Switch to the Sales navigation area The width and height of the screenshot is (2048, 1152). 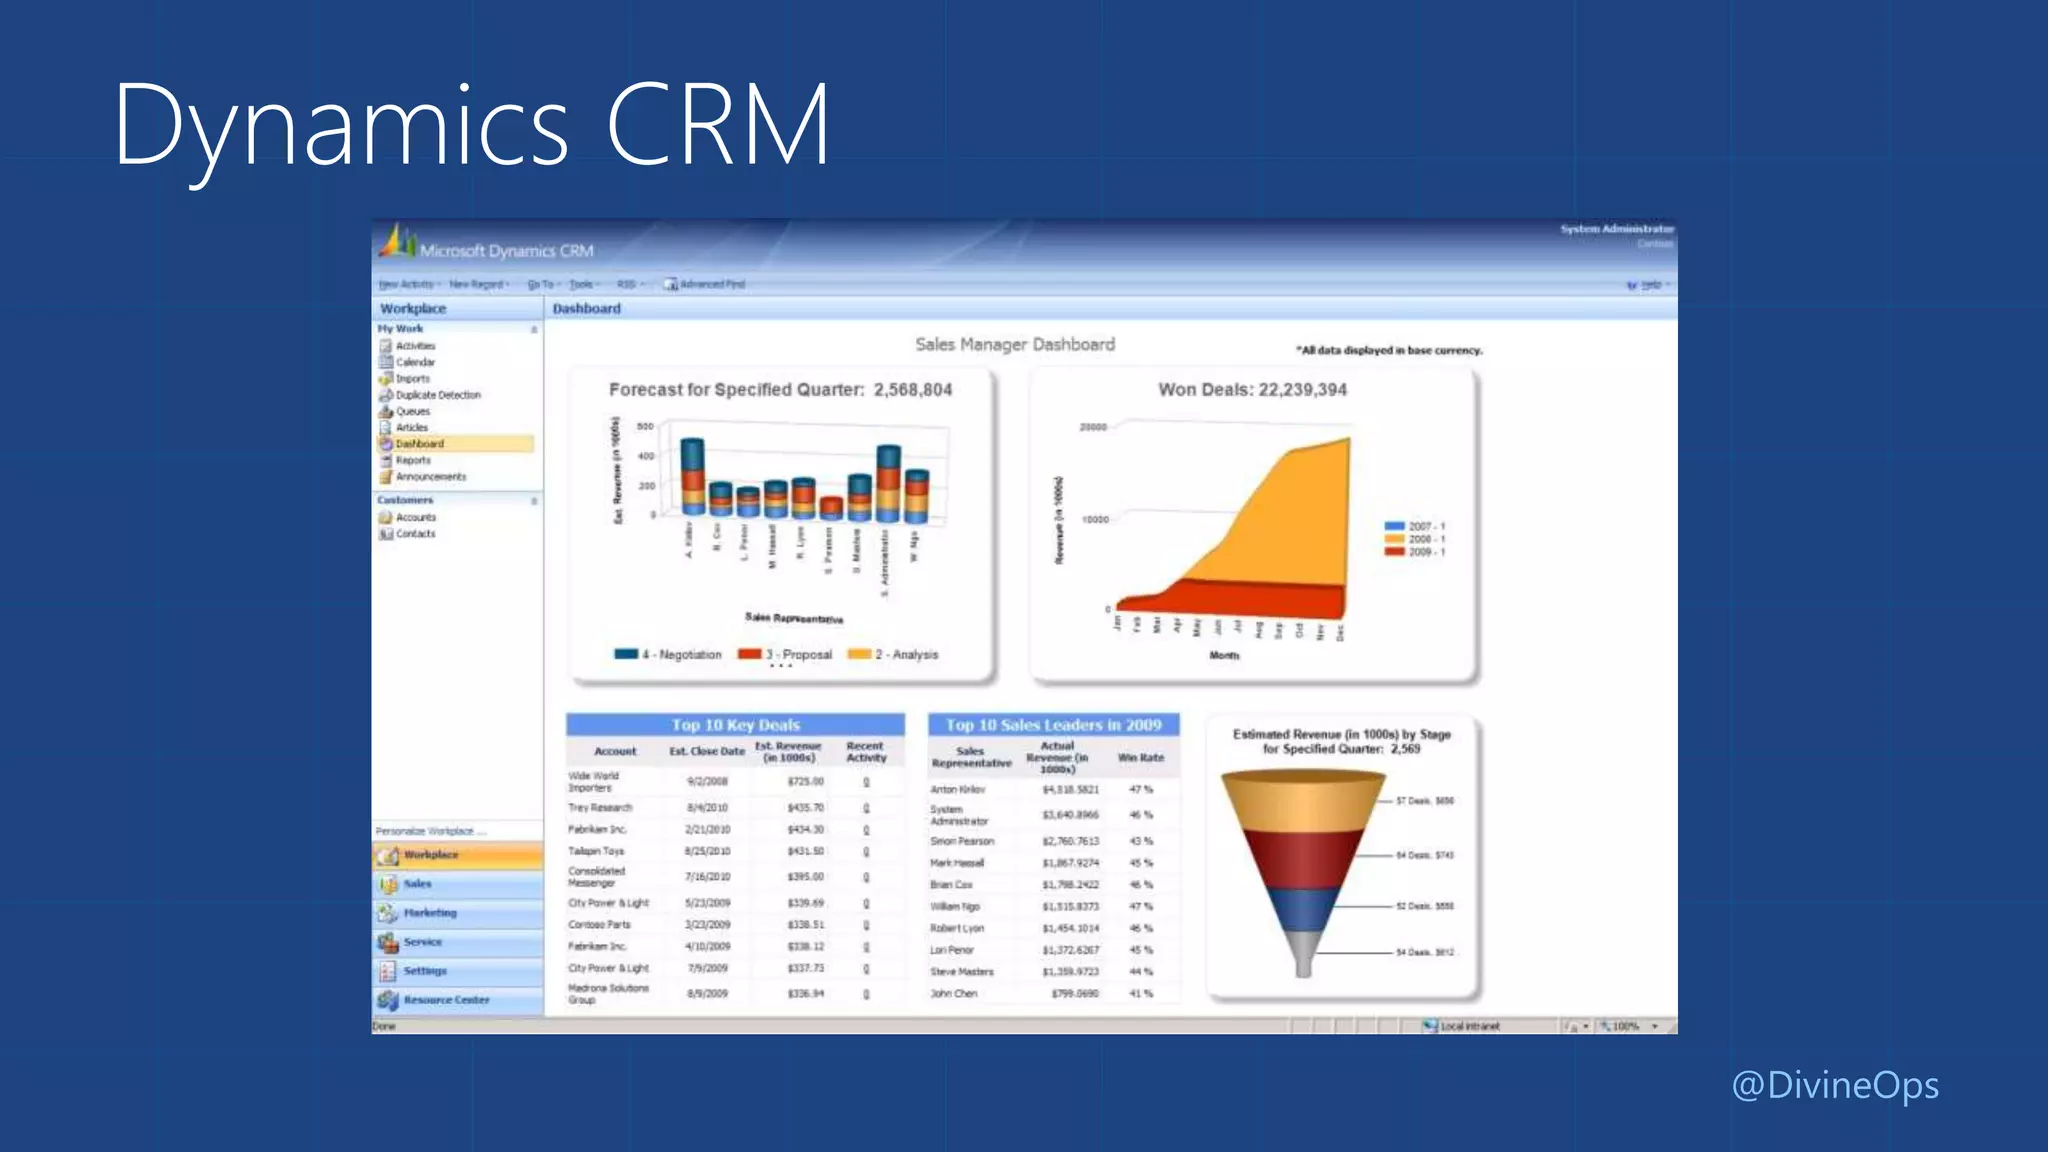tap(418, 884)
